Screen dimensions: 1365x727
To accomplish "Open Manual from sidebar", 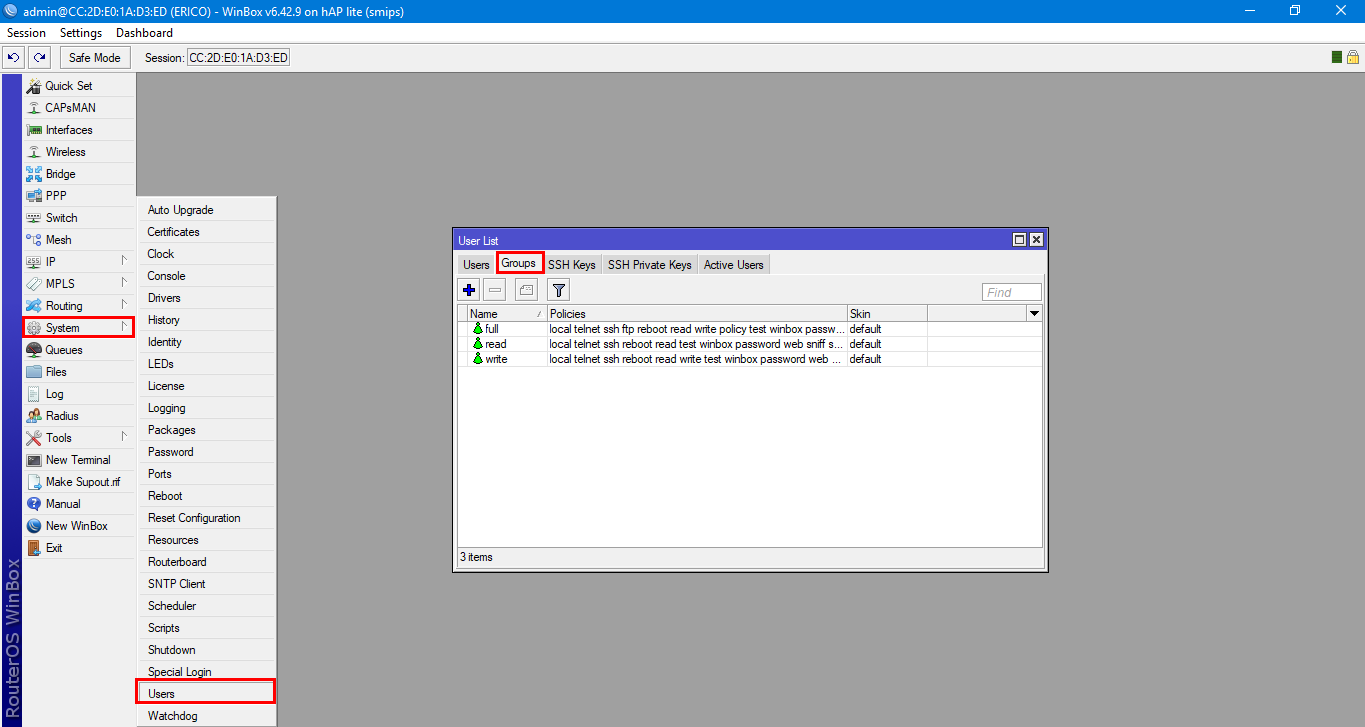I will click(x=79, y=504).
